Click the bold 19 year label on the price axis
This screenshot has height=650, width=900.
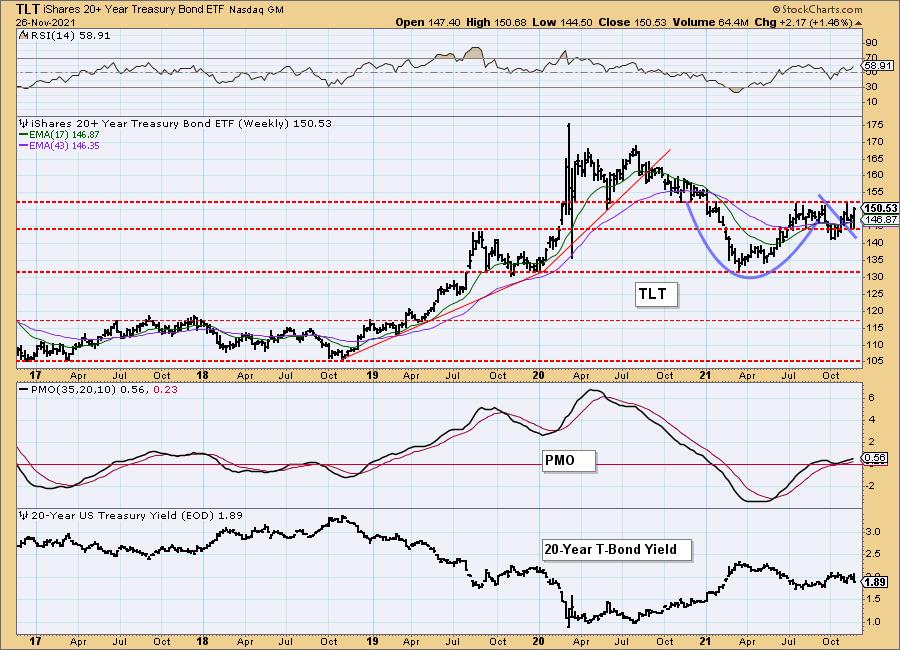click(x=372, y=375)
